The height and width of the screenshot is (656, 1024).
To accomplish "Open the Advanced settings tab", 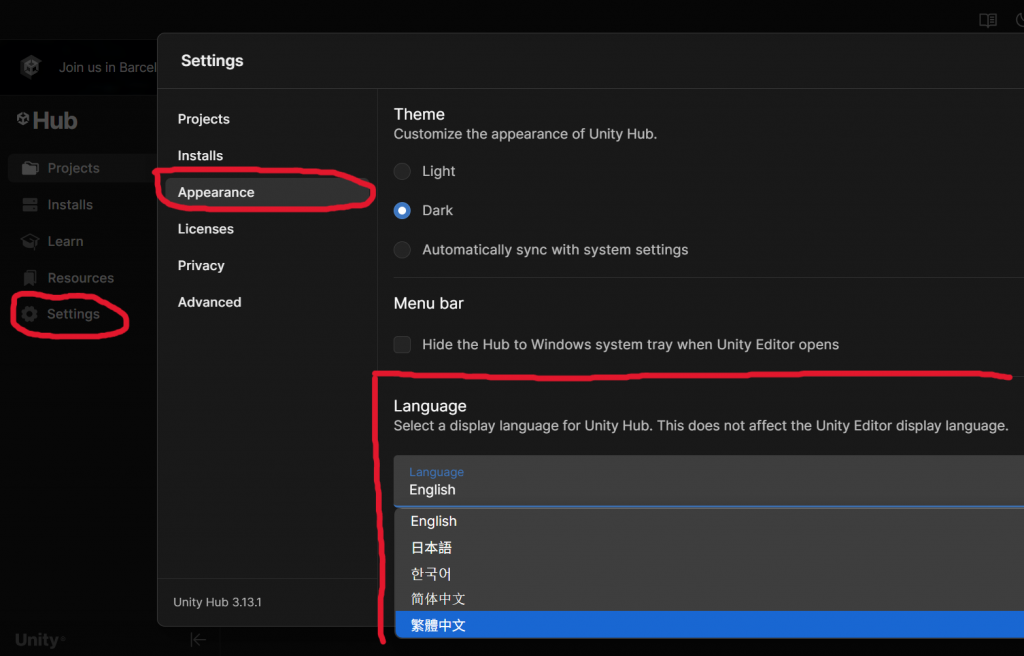I will 210,302.
